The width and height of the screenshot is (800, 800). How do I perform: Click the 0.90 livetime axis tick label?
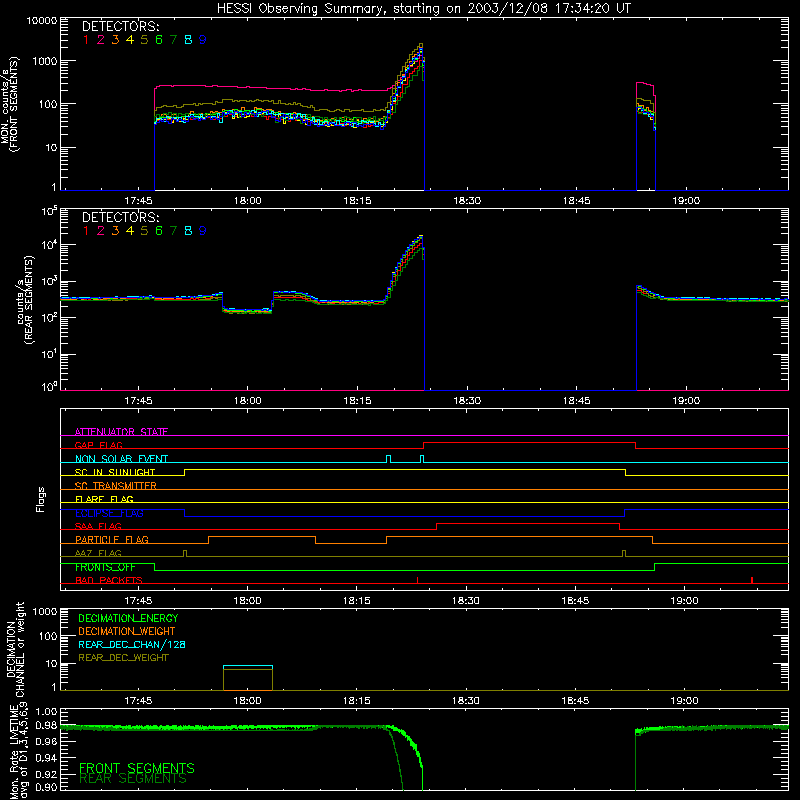pos(47,787)
